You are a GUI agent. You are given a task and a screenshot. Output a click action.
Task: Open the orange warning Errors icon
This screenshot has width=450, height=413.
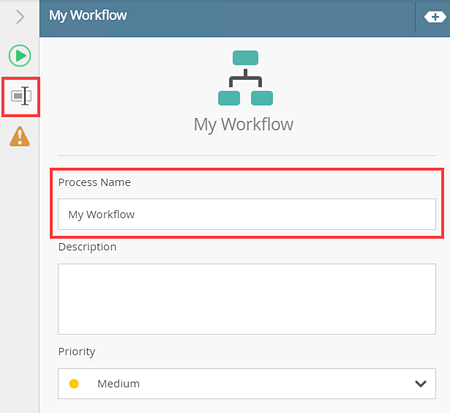20,136
